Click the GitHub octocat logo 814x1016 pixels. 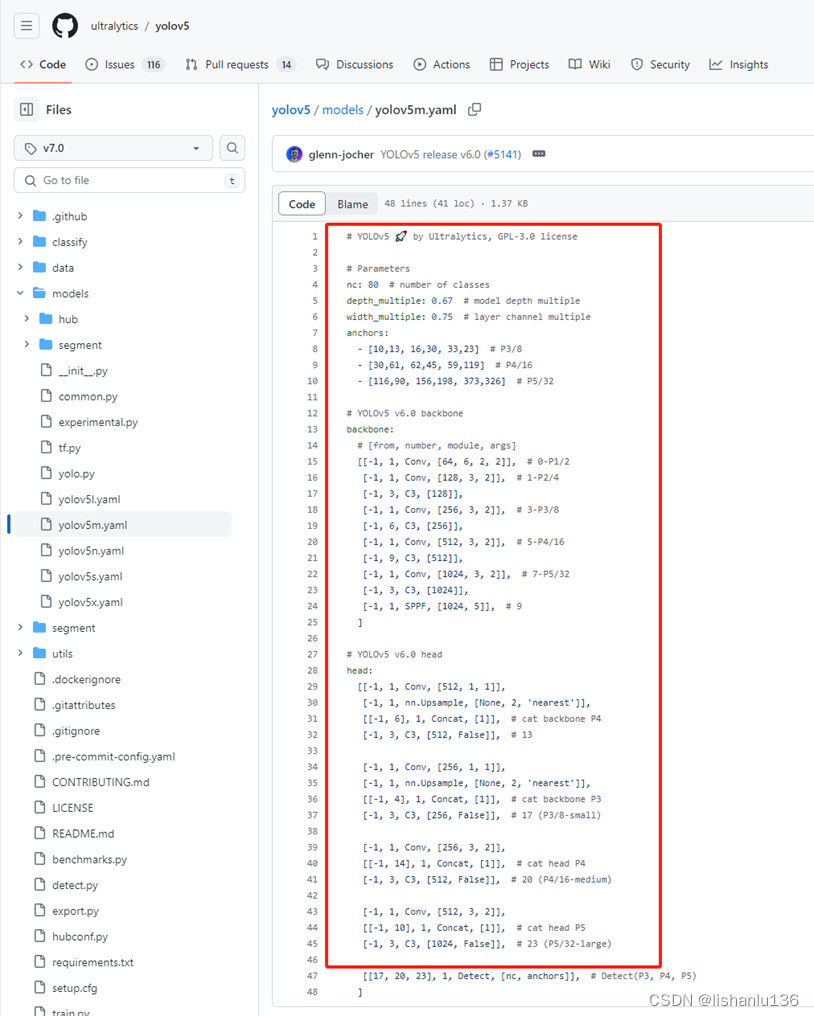(65, 26)
